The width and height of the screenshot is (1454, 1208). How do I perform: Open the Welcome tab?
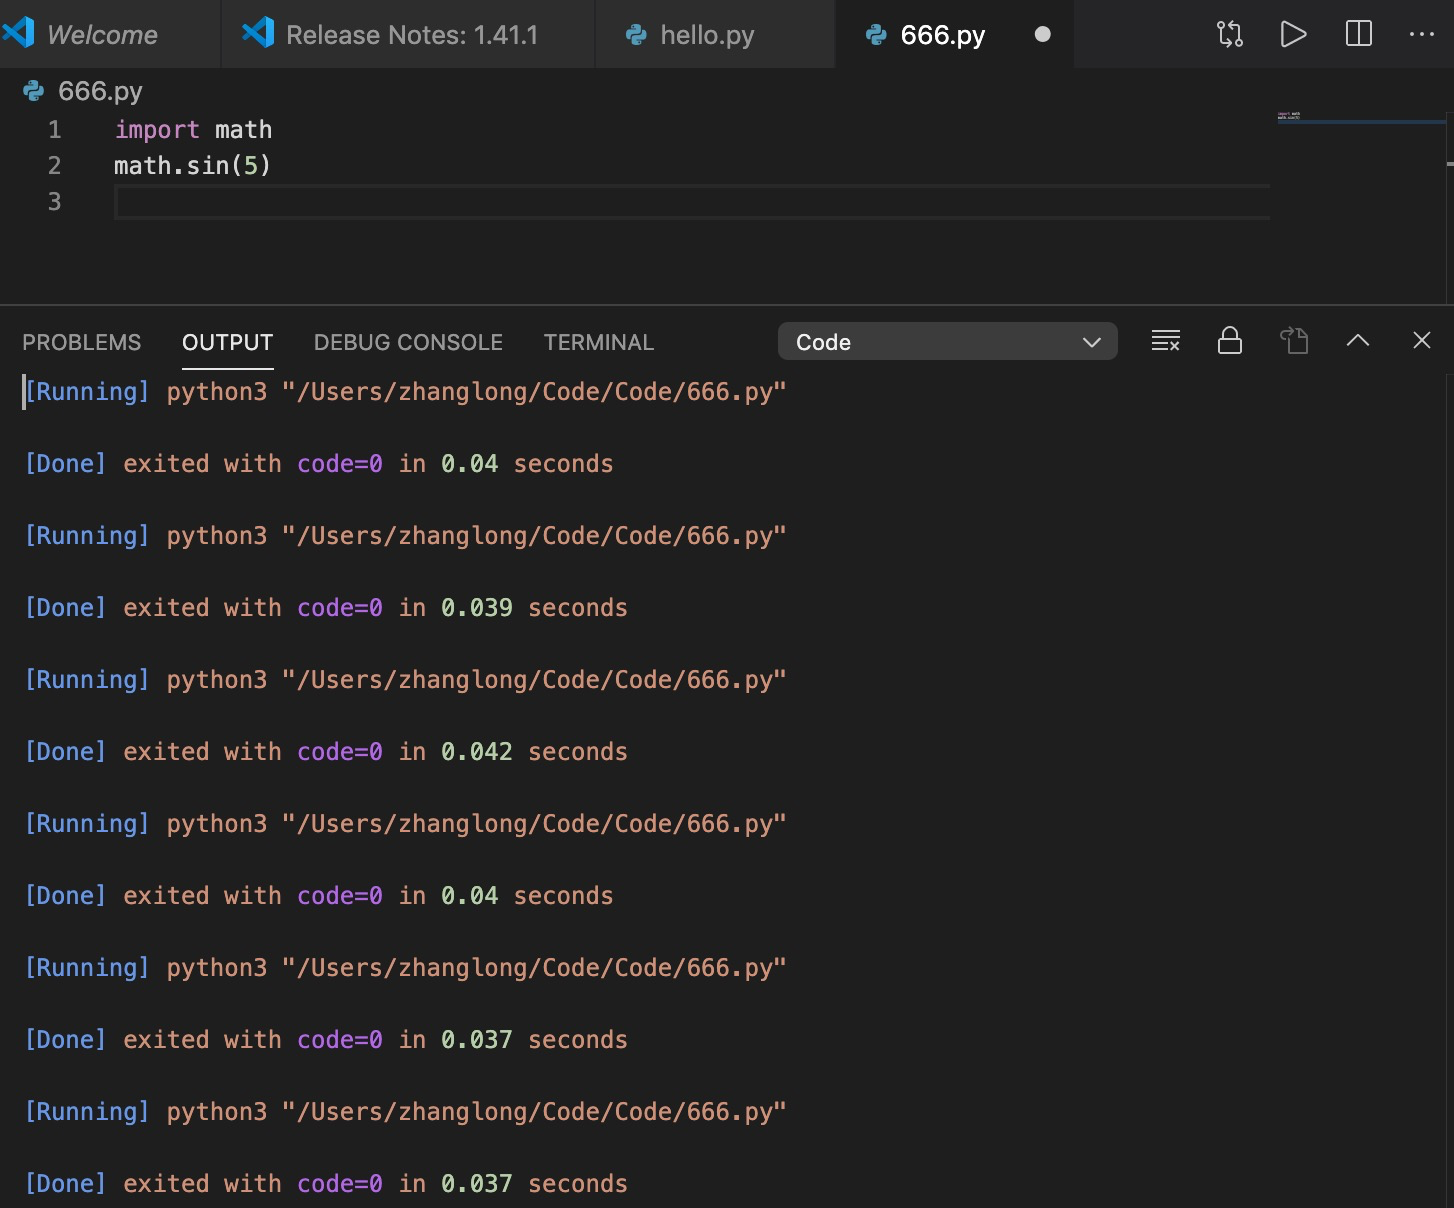(108, 34)
